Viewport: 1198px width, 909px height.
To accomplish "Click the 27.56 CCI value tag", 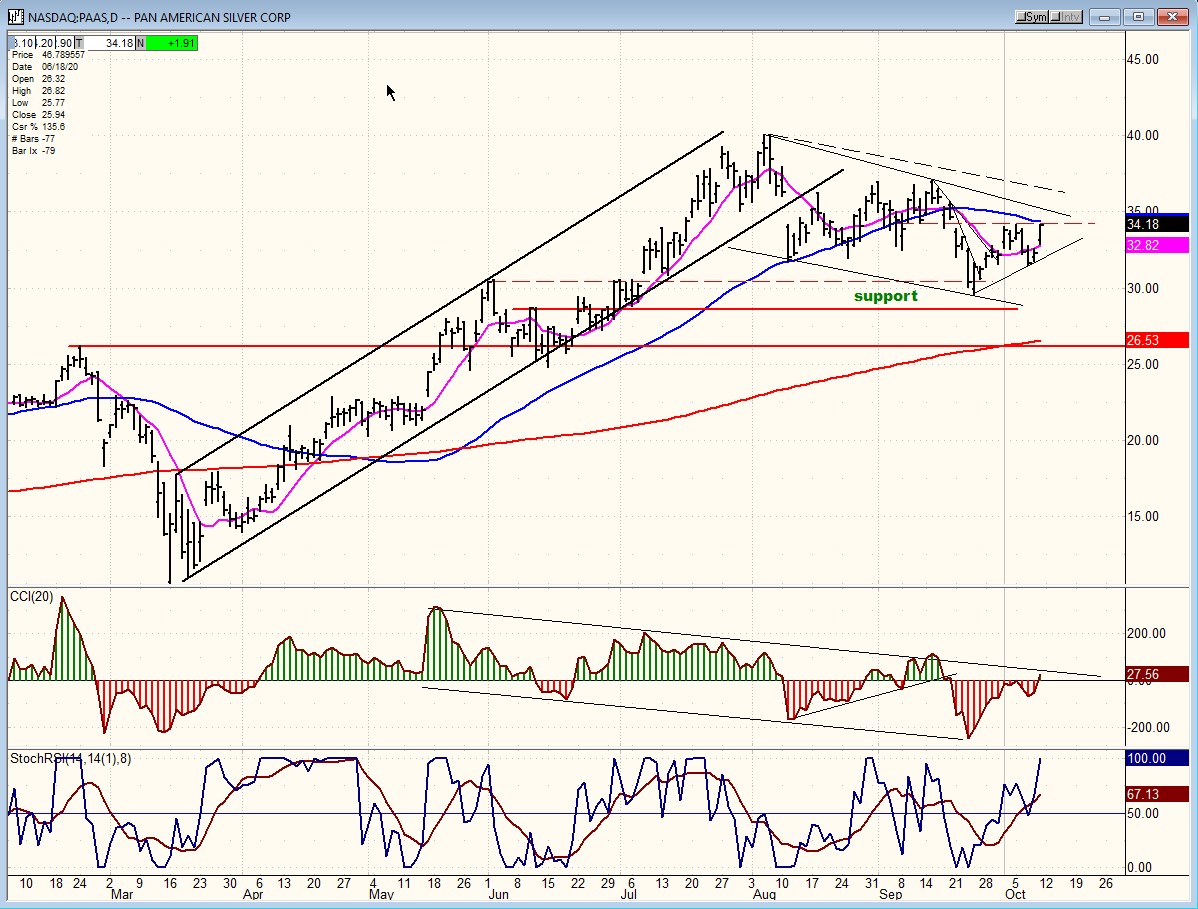I will (1157, 674).
